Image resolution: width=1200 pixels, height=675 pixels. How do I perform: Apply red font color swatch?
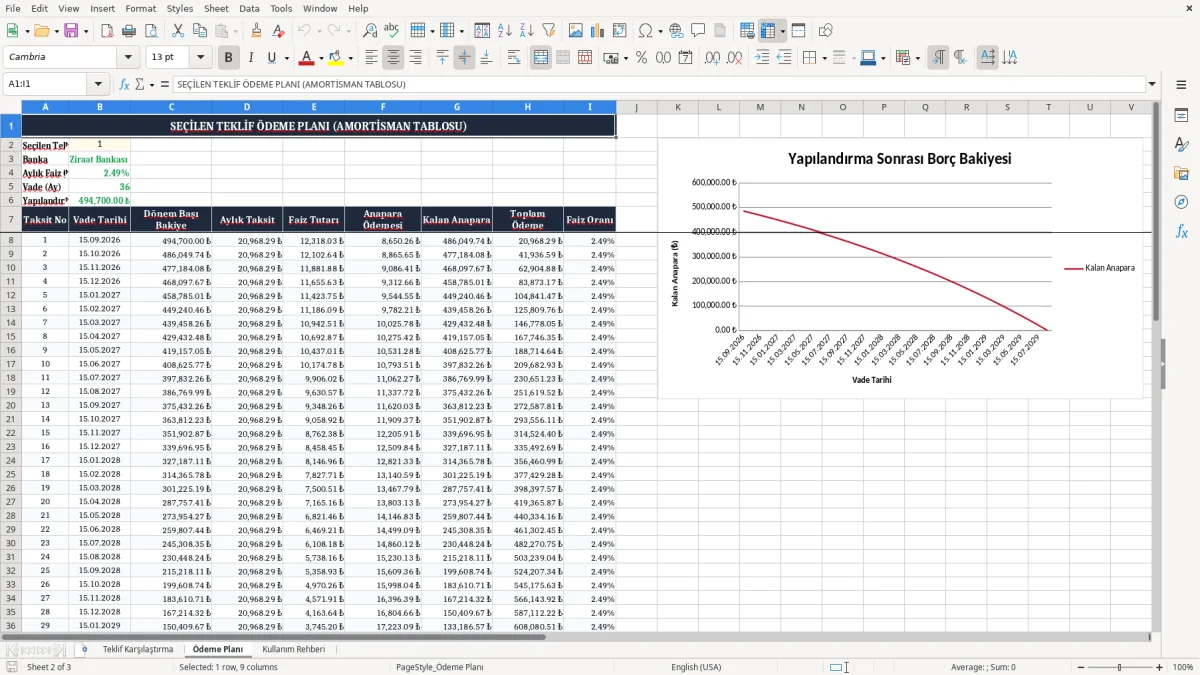coord(307,58)
